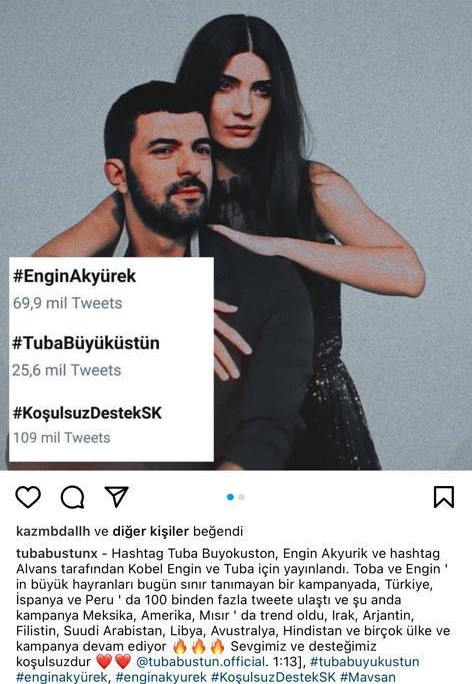The height and width of the screenshot is (684, 472).
Task: Open kazmbdallh profile from likes
Action: 53,531
